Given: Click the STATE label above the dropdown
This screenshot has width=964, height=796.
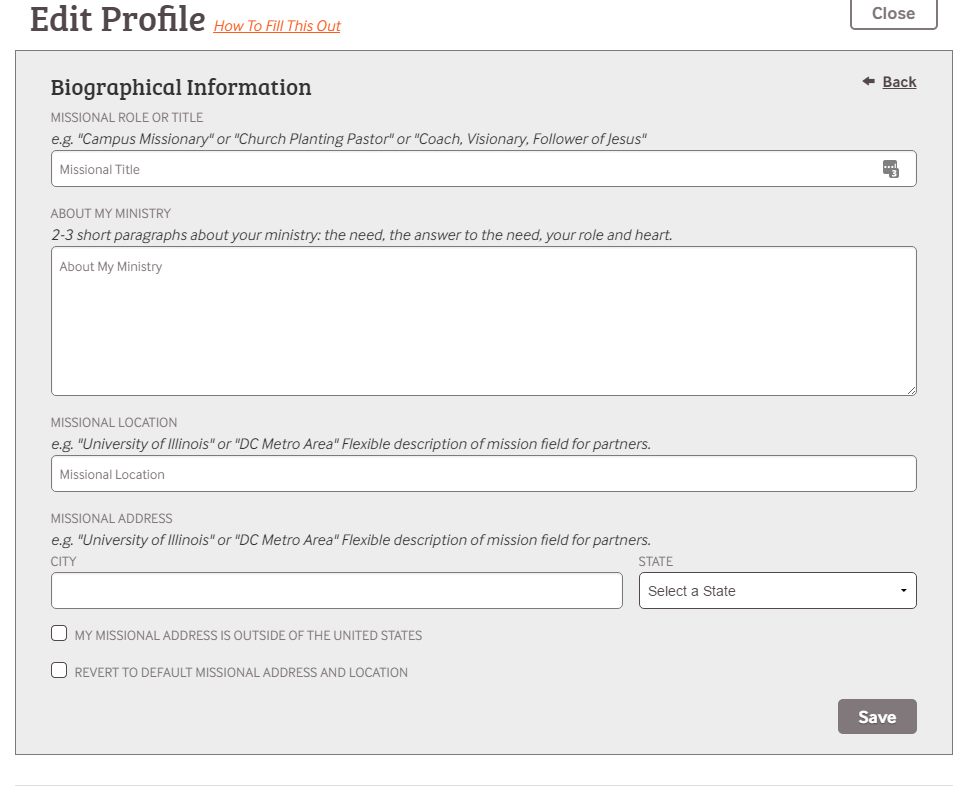Looking at the screenshot, I should click(x=655, y=562).
